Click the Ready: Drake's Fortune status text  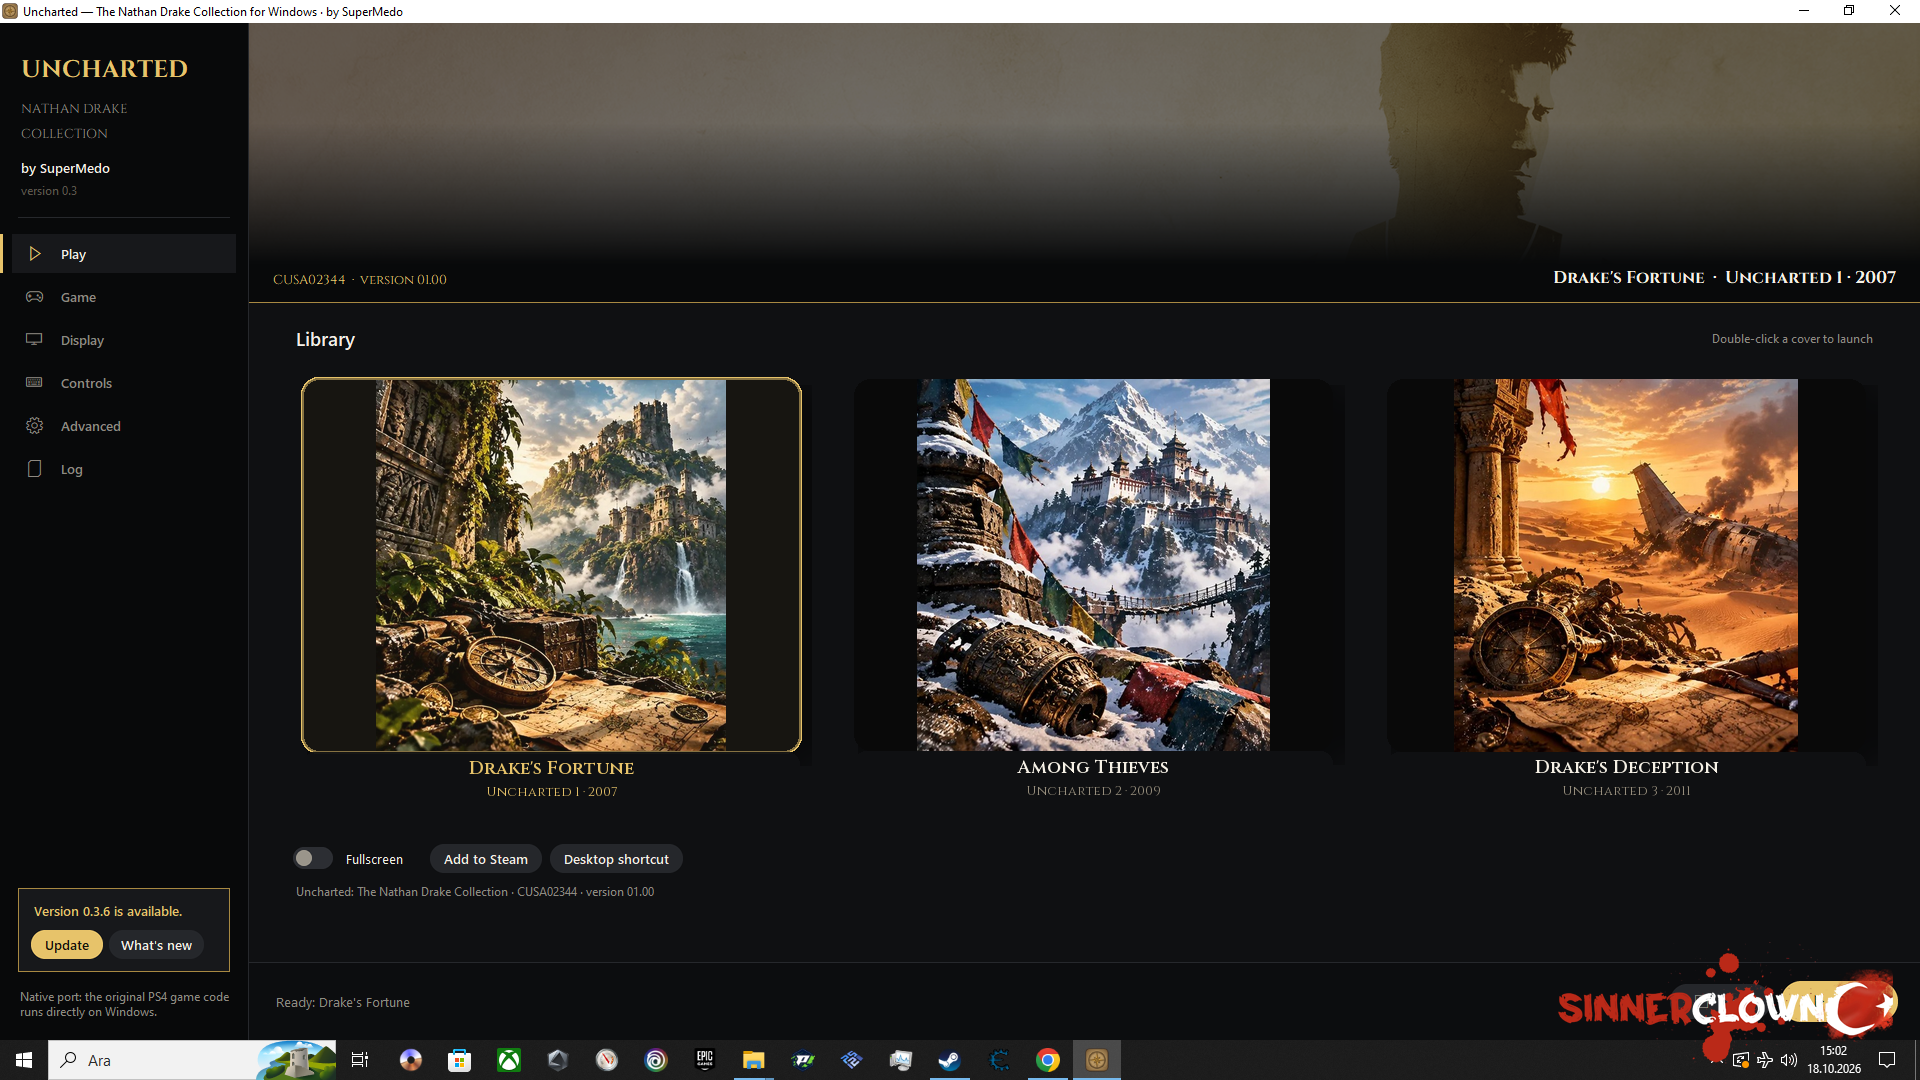click(x=343, y=1002)
